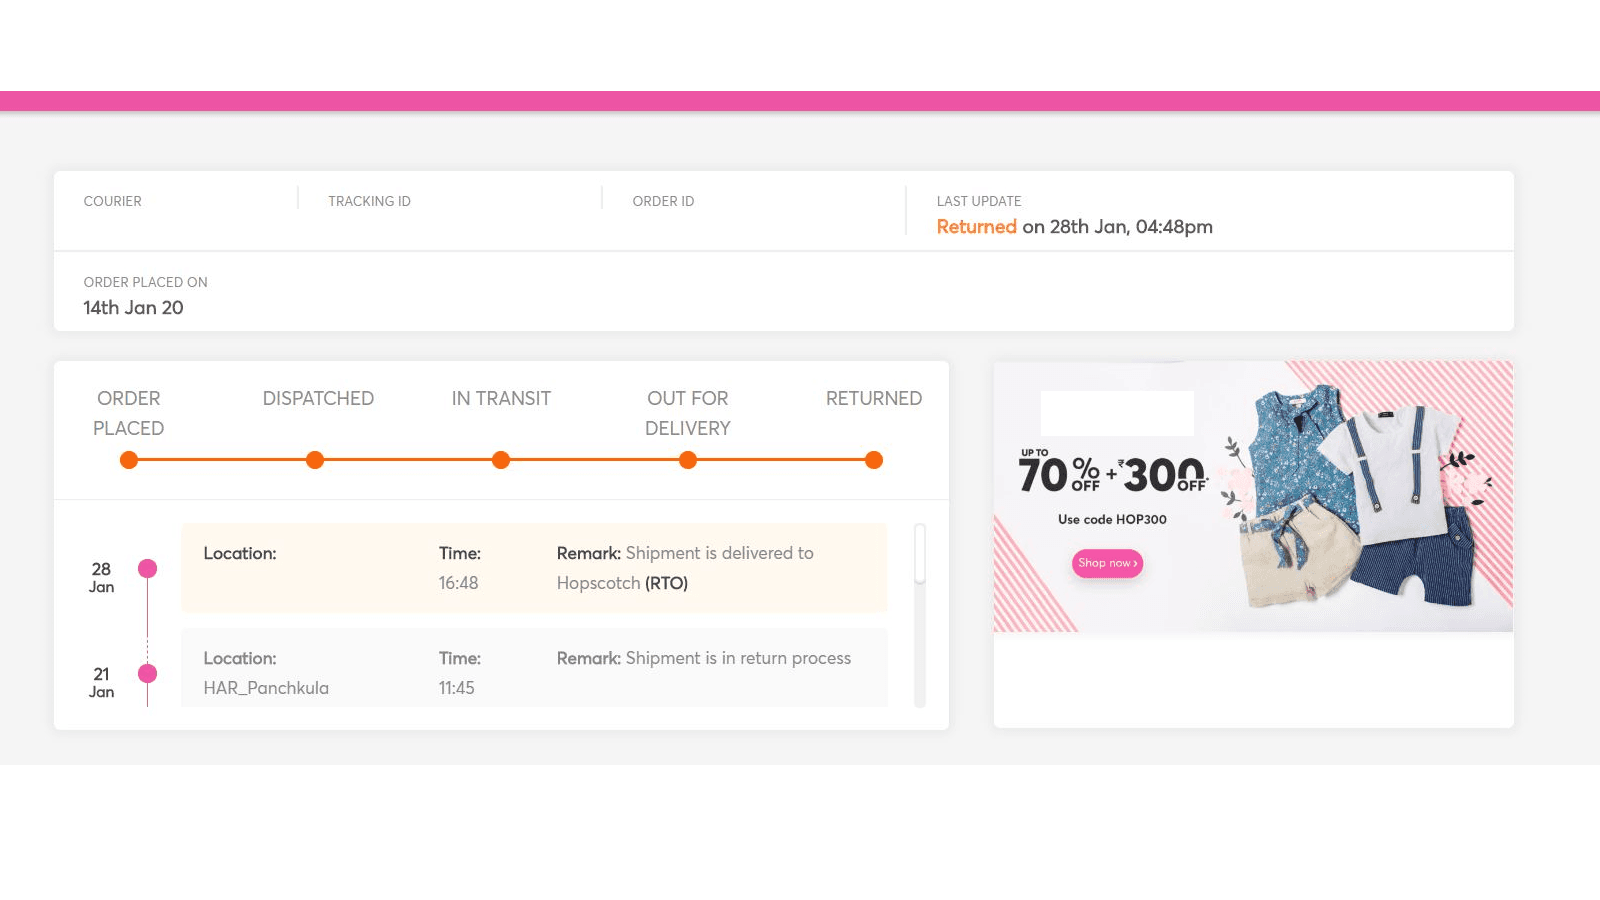Select the Returned milestone dot
This screenshot has width=1600, height=900.
[874, 460]
